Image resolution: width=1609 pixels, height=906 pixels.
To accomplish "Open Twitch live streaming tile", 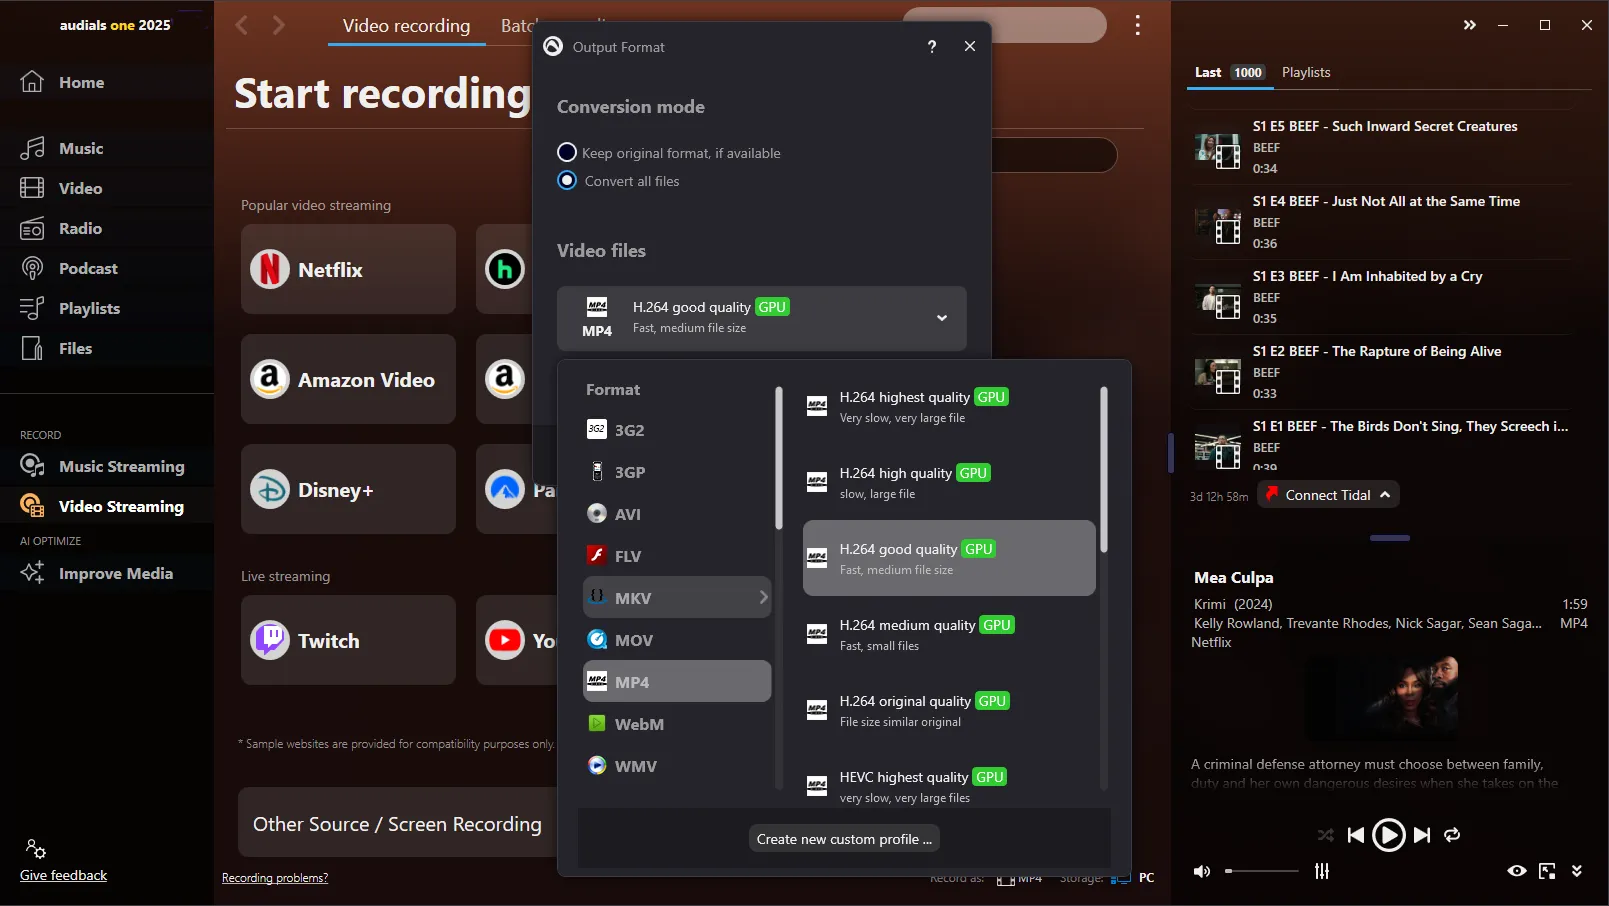I will click(348, 640).
